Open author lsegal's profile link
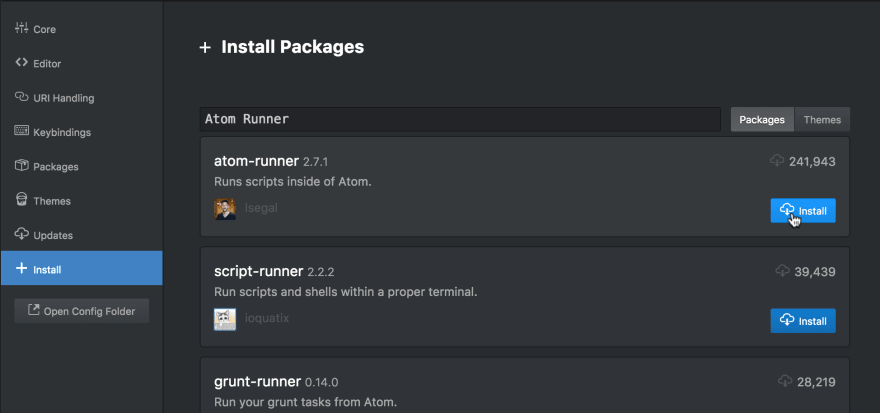 coord(261,208)
